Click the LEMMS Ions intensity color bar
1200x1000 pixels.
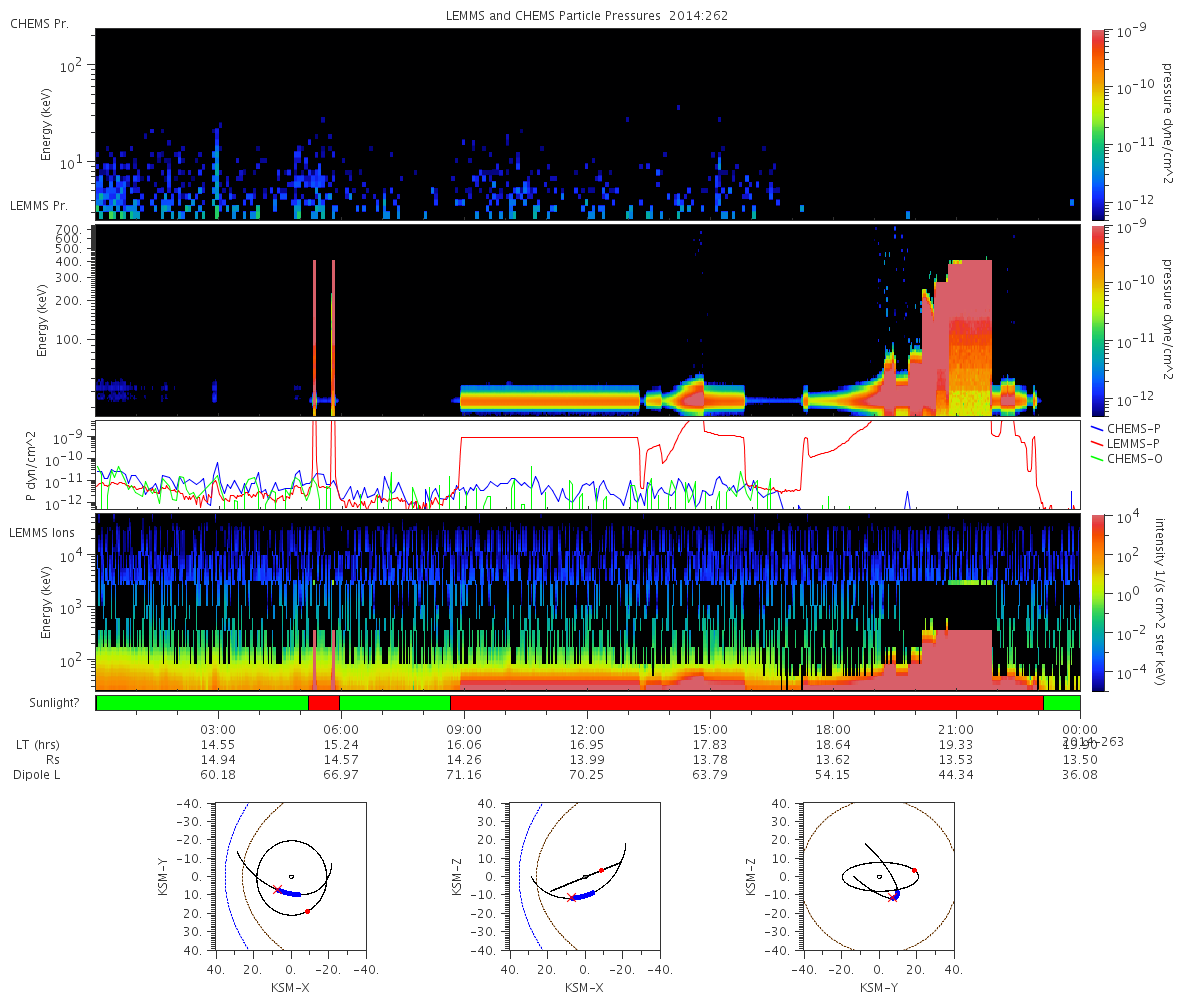[x=1099, y=602]
